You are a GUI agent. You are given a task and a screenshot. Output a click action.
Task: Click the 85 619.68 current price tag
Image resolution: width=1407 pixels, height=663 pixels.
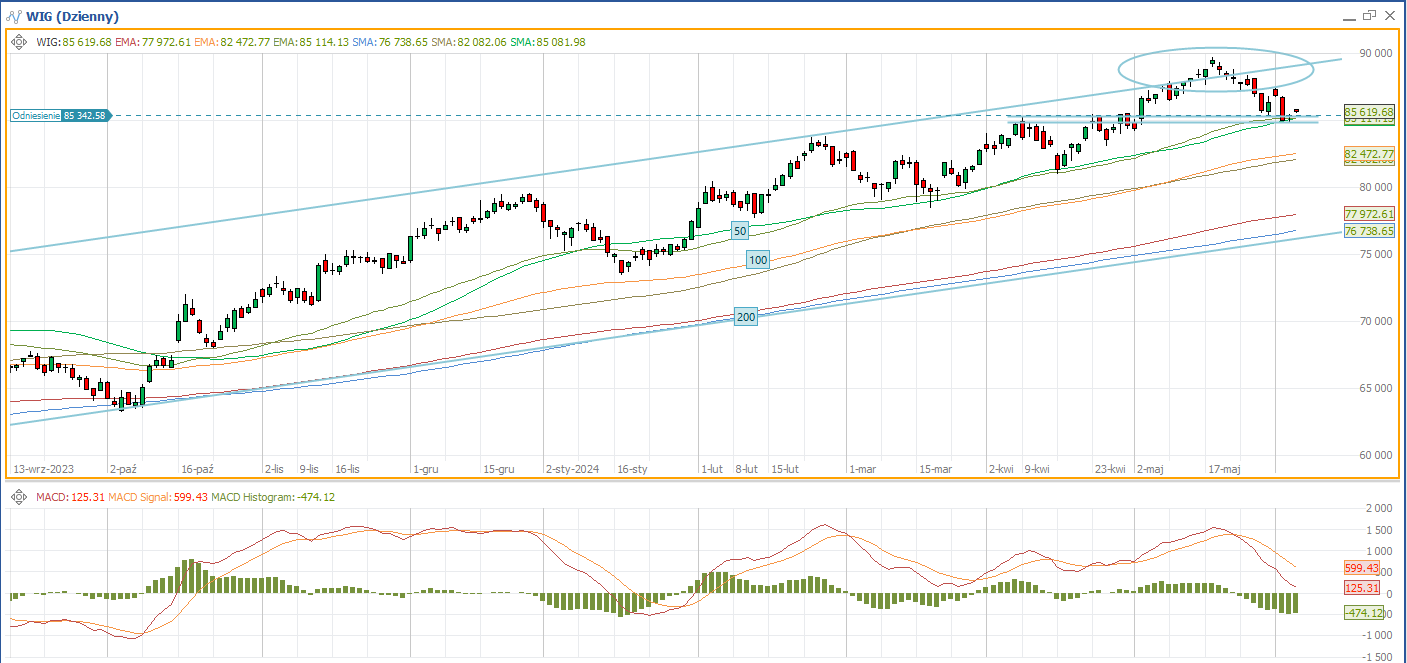pos(1369,112)
